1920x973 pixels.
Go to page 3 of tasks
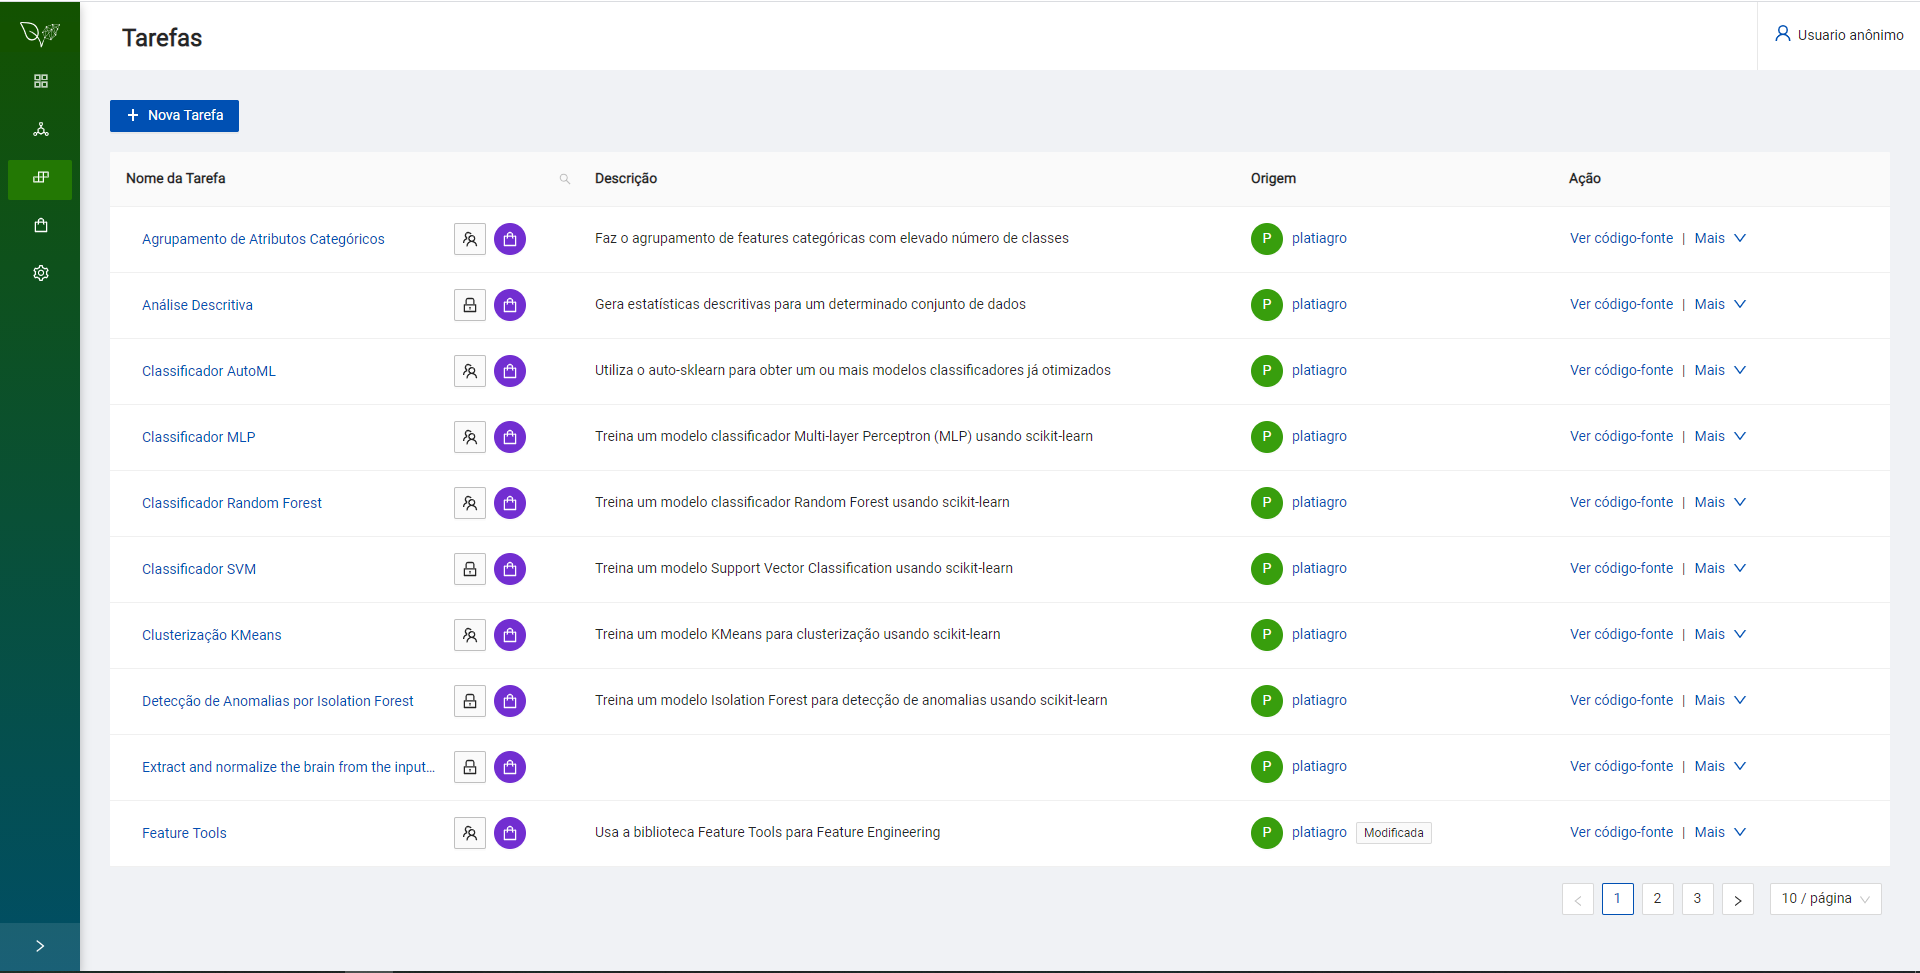(1697, 899)
